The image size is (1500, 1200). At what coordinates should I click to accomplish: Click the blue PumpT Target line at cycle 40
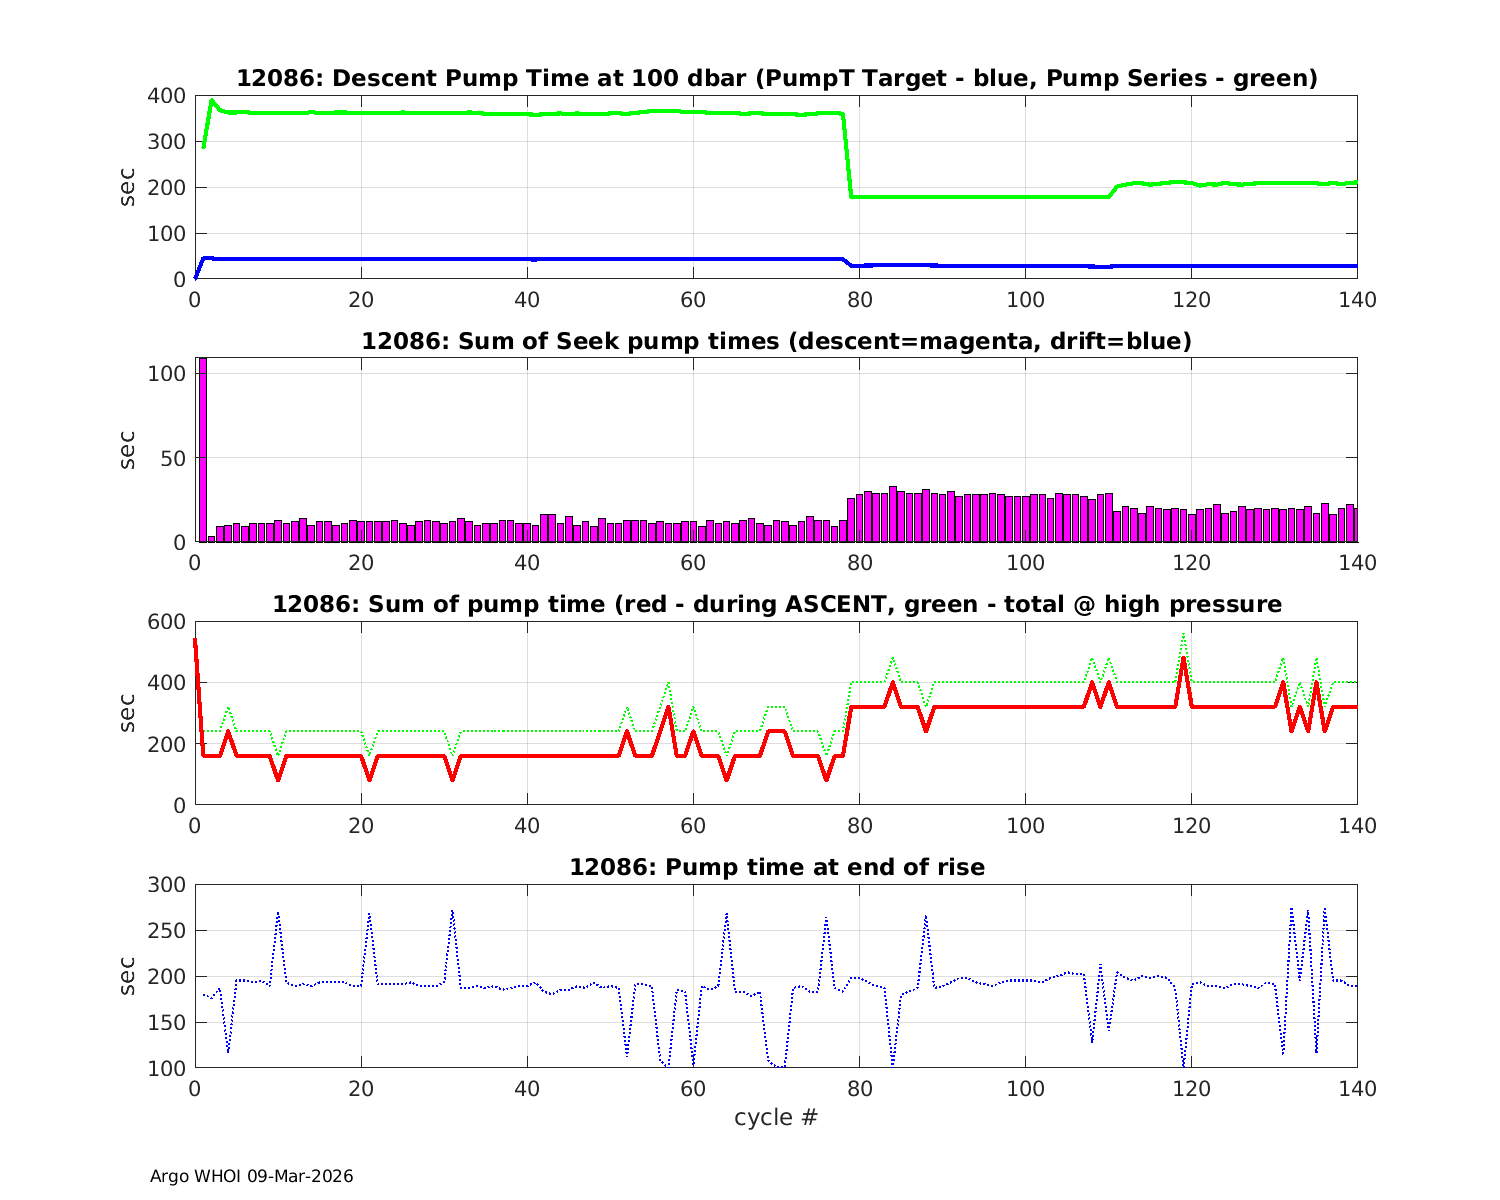point(527,259)
